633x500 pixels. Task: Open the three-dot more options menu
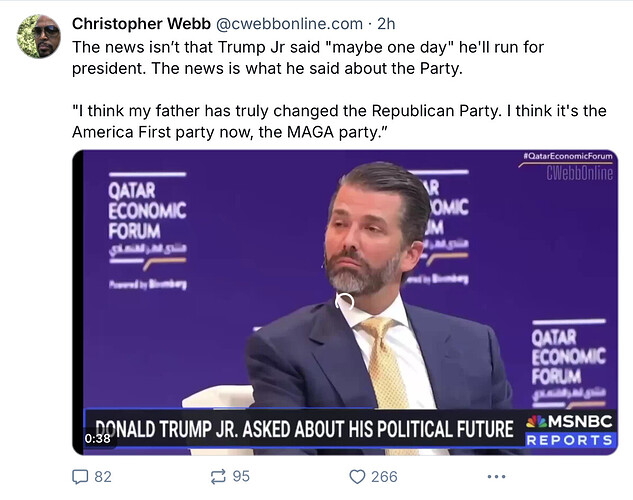[x=496, y=477]
